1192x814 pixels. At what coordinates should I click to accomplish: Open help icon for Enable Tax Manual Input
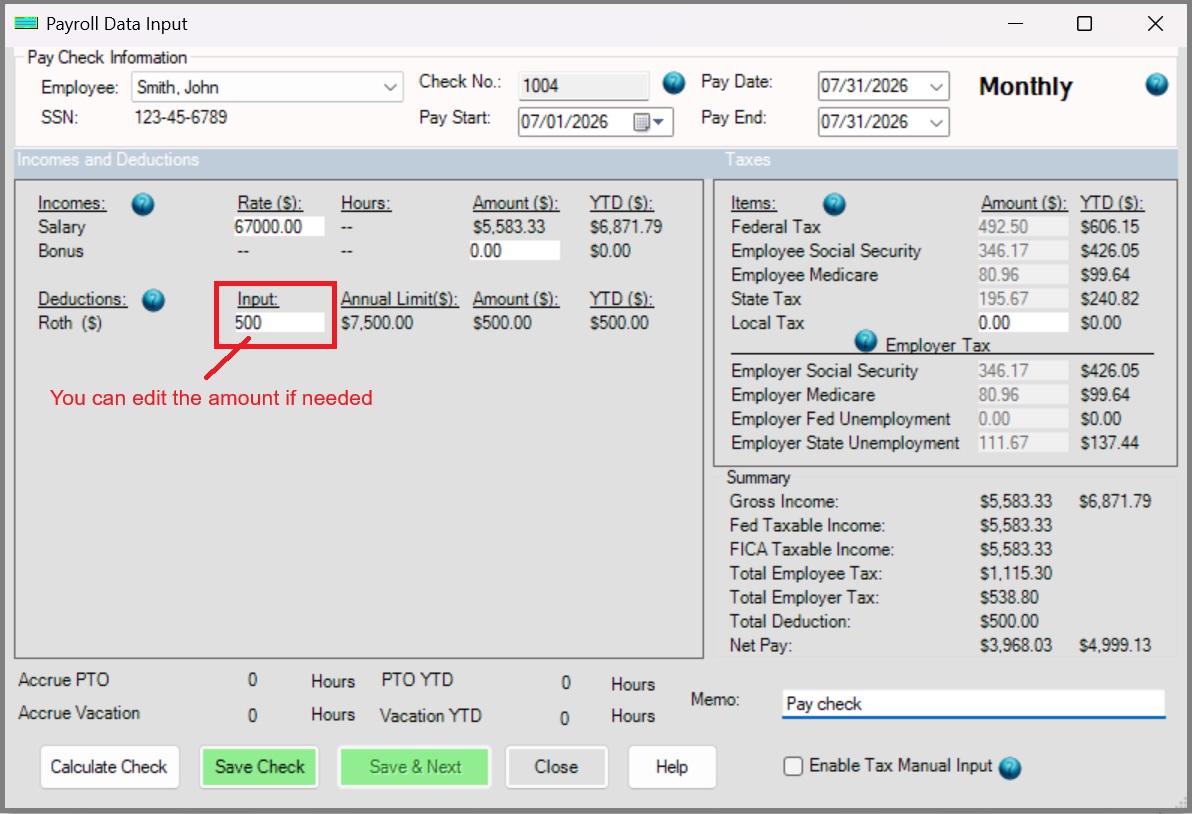(1010, 768)
